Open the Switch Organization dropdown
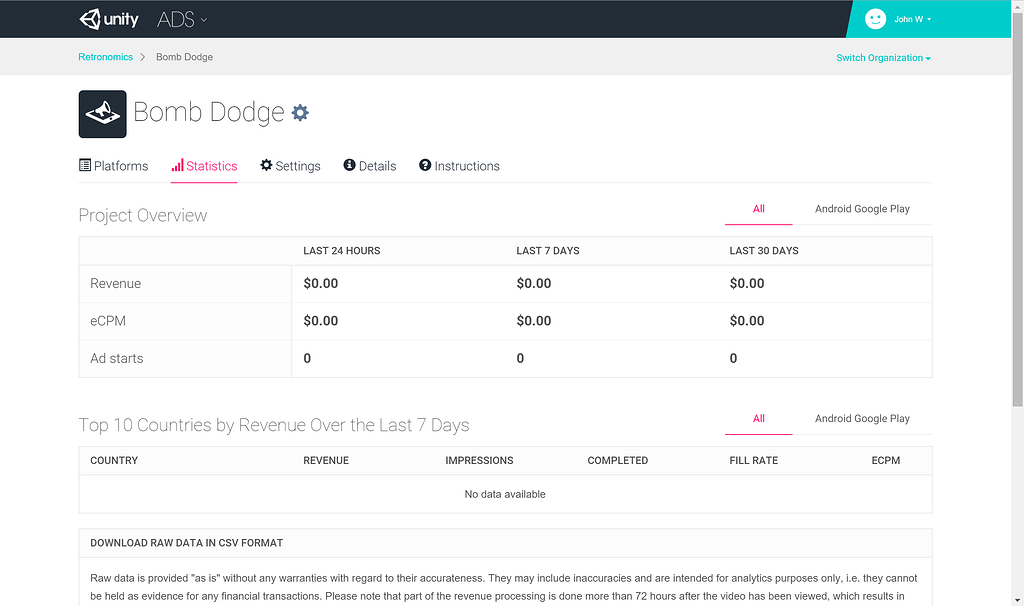This screenshot has width=1024, height=606. point(883,58)
